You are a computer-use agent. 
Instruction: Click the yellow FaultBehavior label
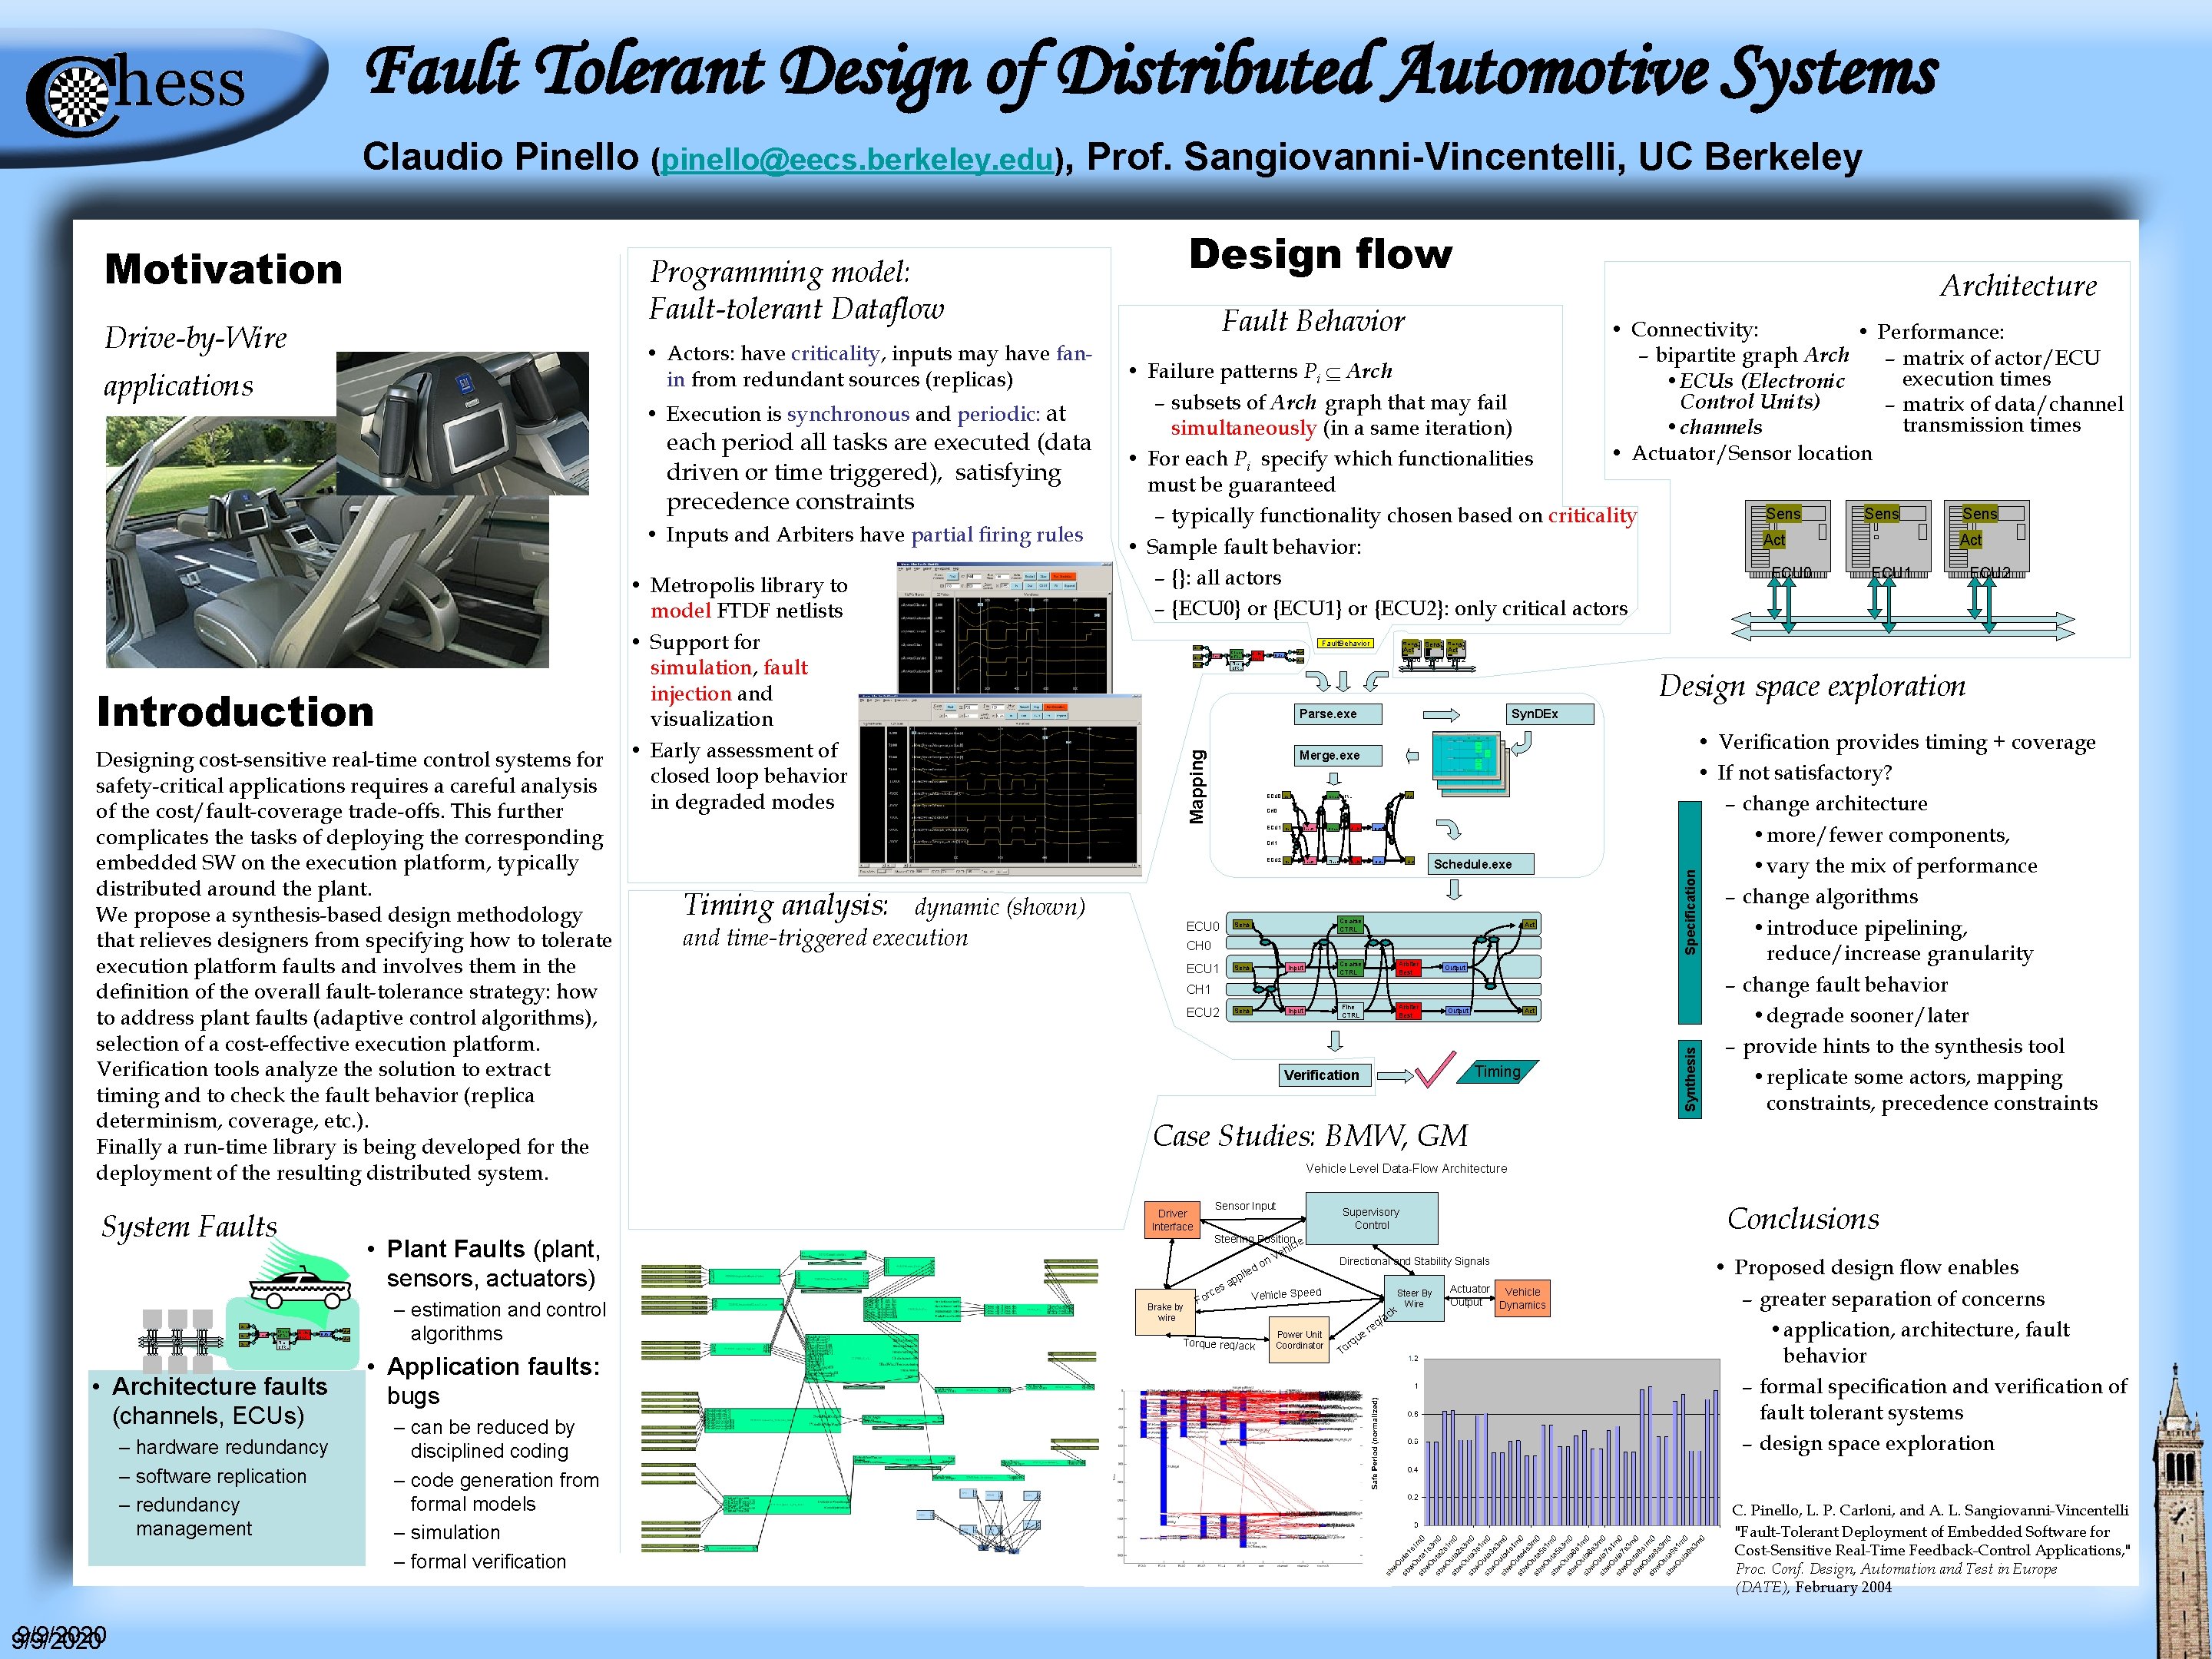tap(1345, 643)
